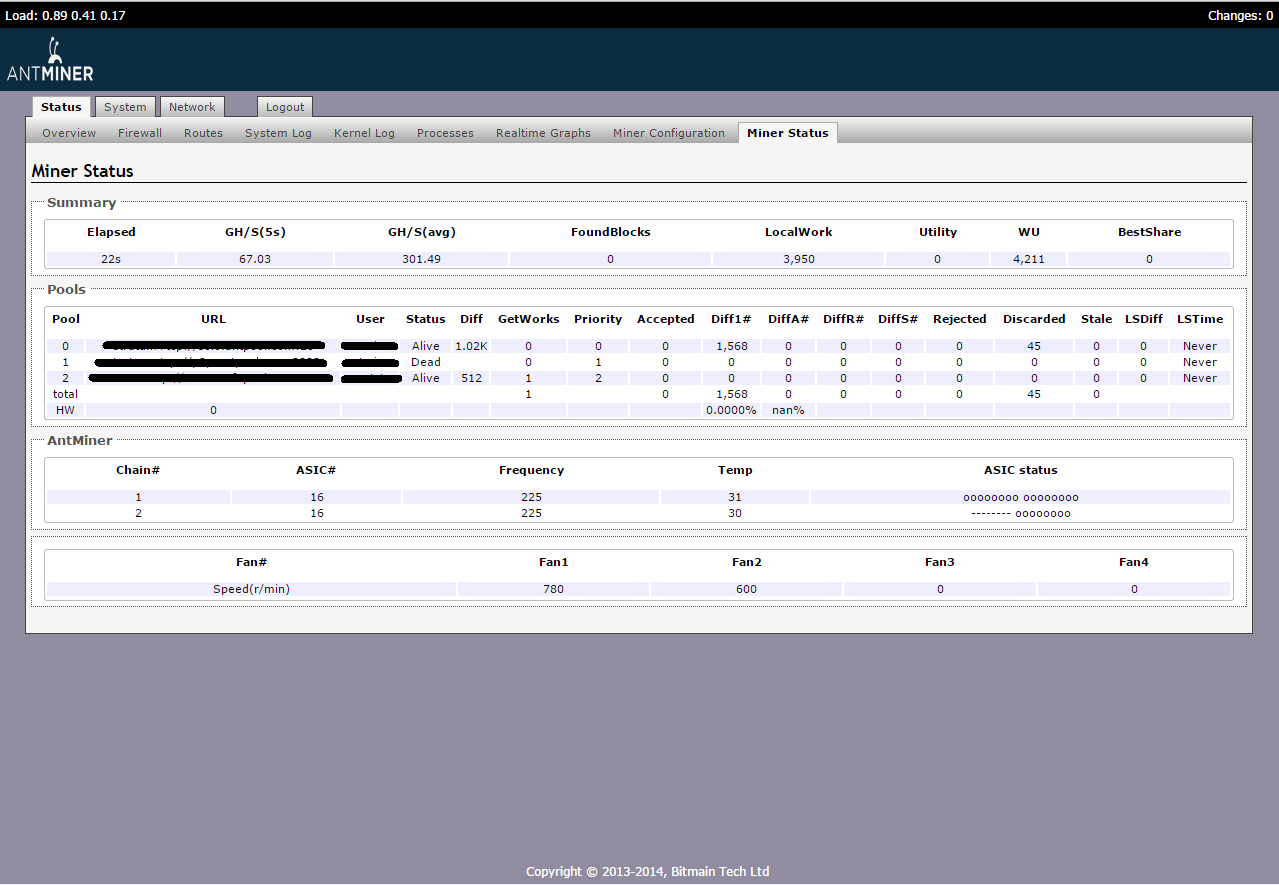This screenshot has height=885, width=1279.
Task: Click the 'Fan3' column header
Action: point(940,562)
